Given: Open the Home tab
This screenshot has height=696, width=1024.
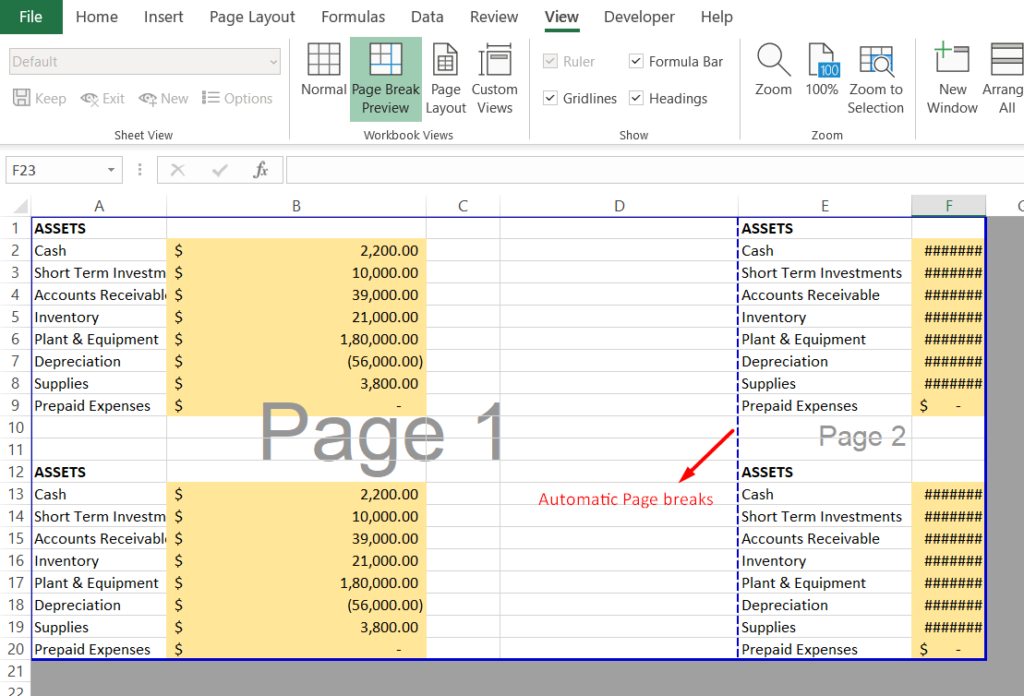Looking at the screenshot, I should 97,17.
